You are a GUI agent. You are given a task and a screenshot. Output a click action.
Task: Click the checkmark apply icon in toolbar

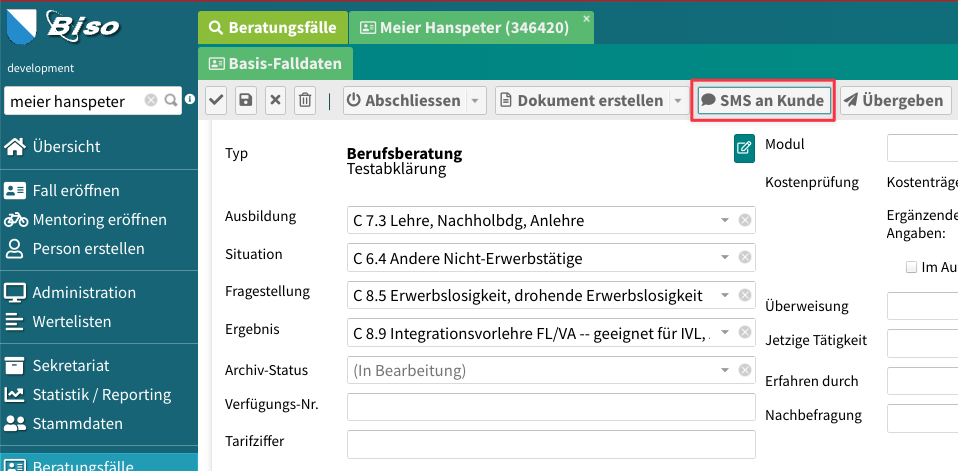tap(216, 101)
